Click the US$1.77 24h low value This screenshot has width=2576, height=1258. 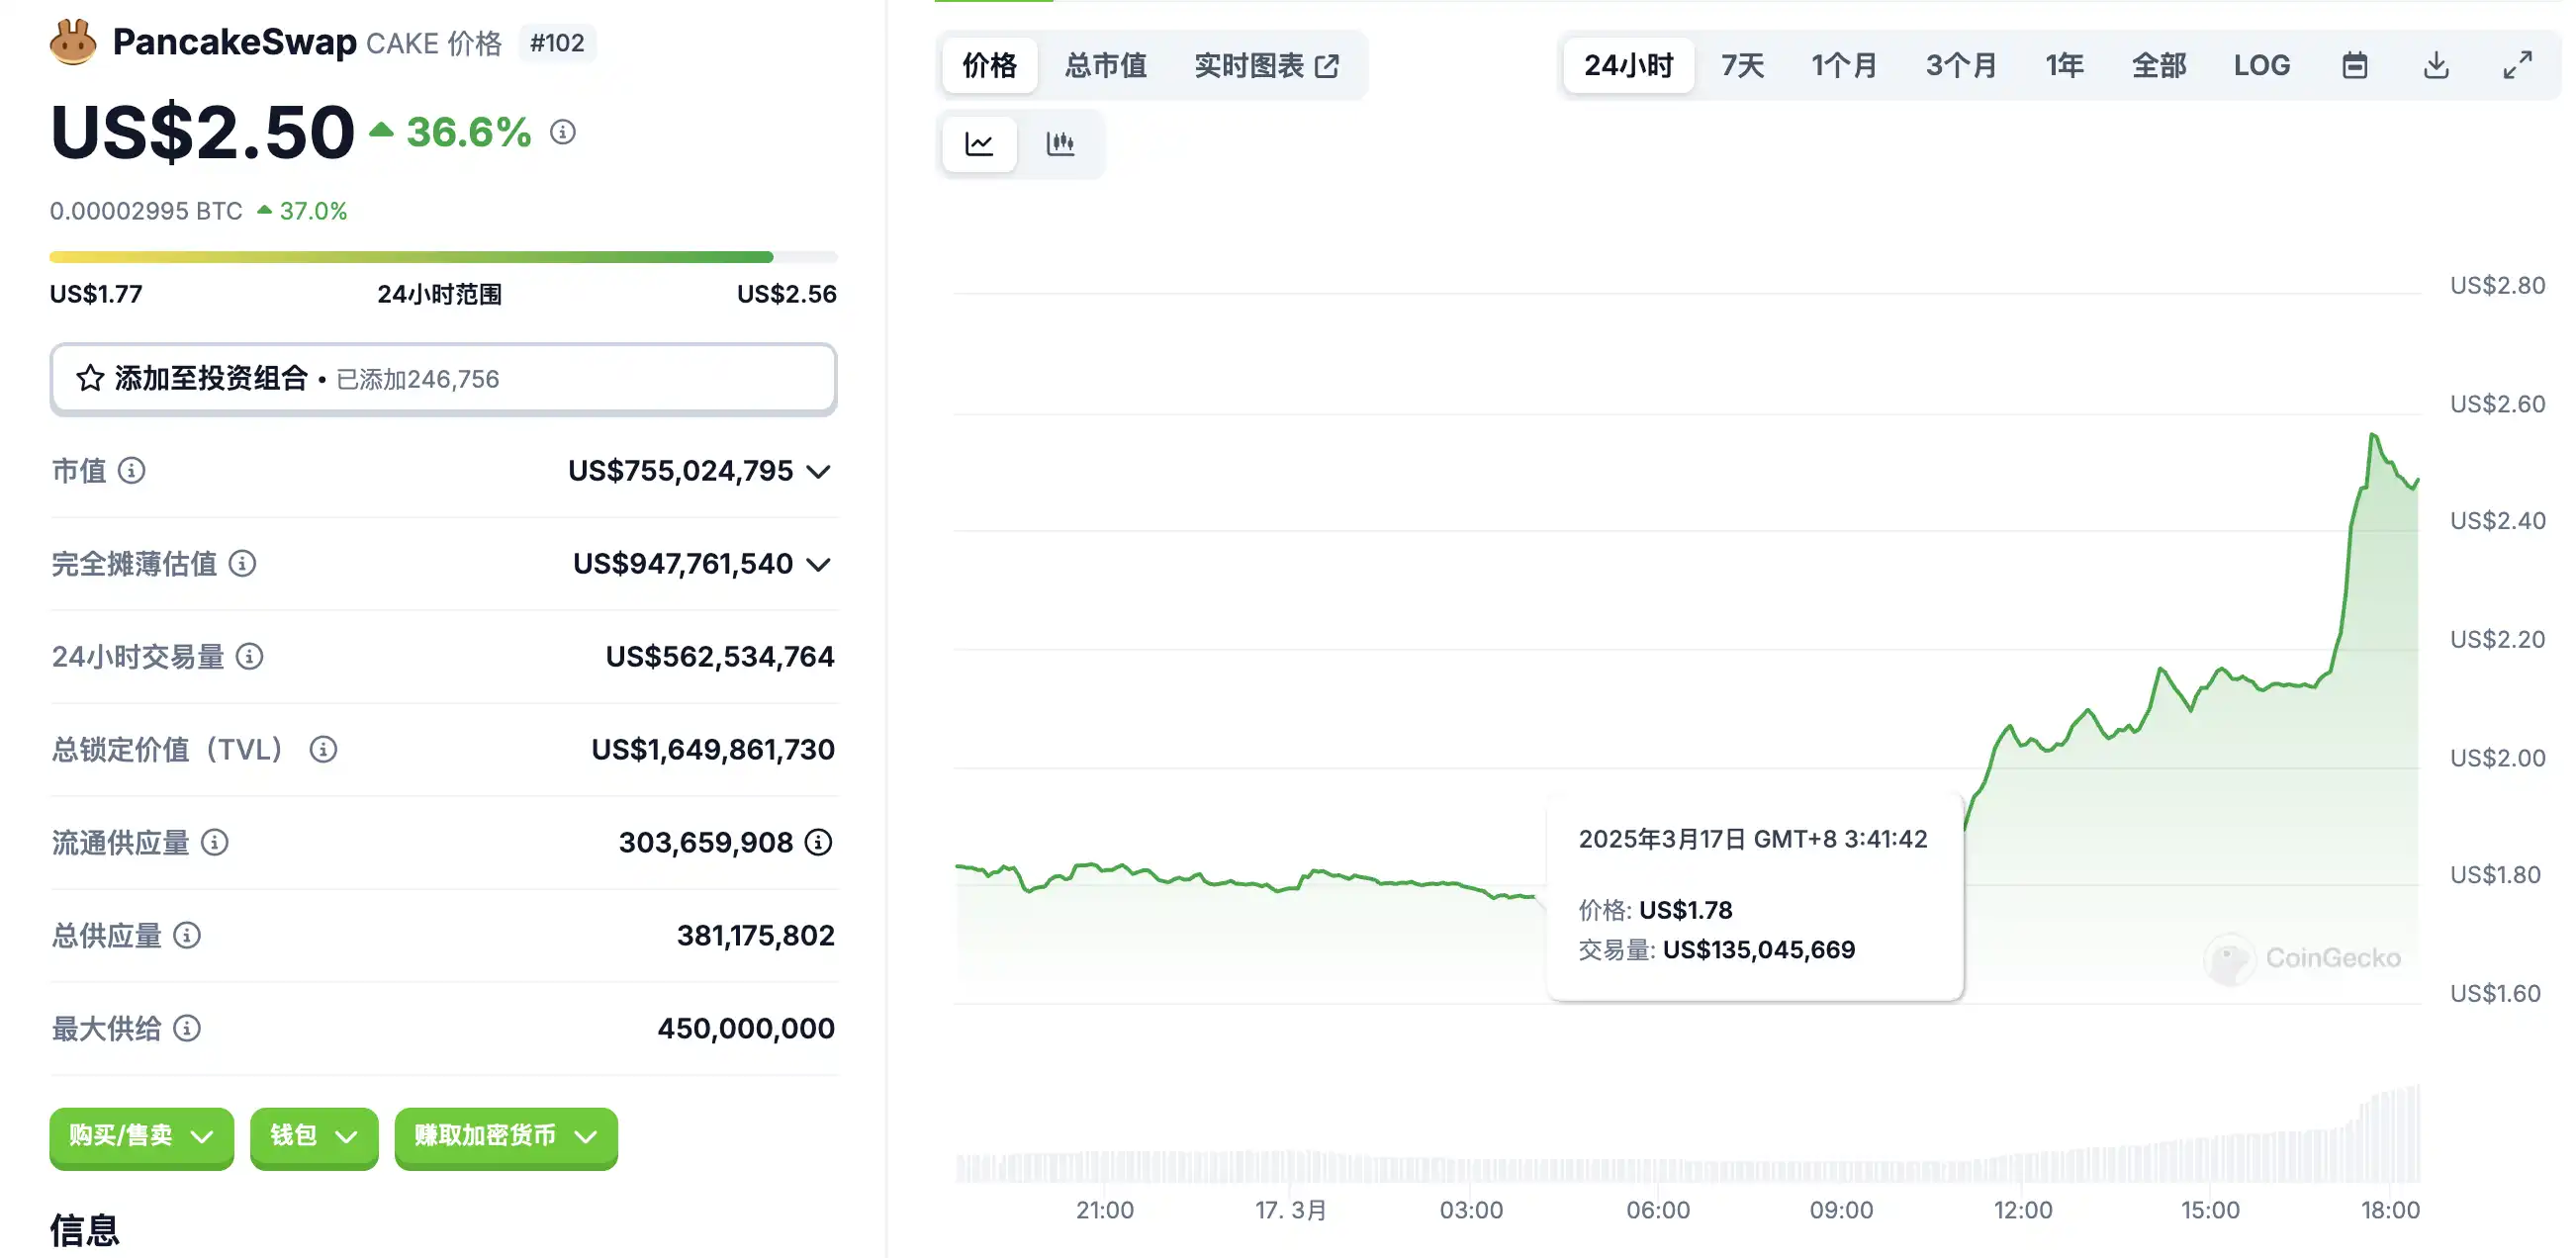[x=96, y=294]
